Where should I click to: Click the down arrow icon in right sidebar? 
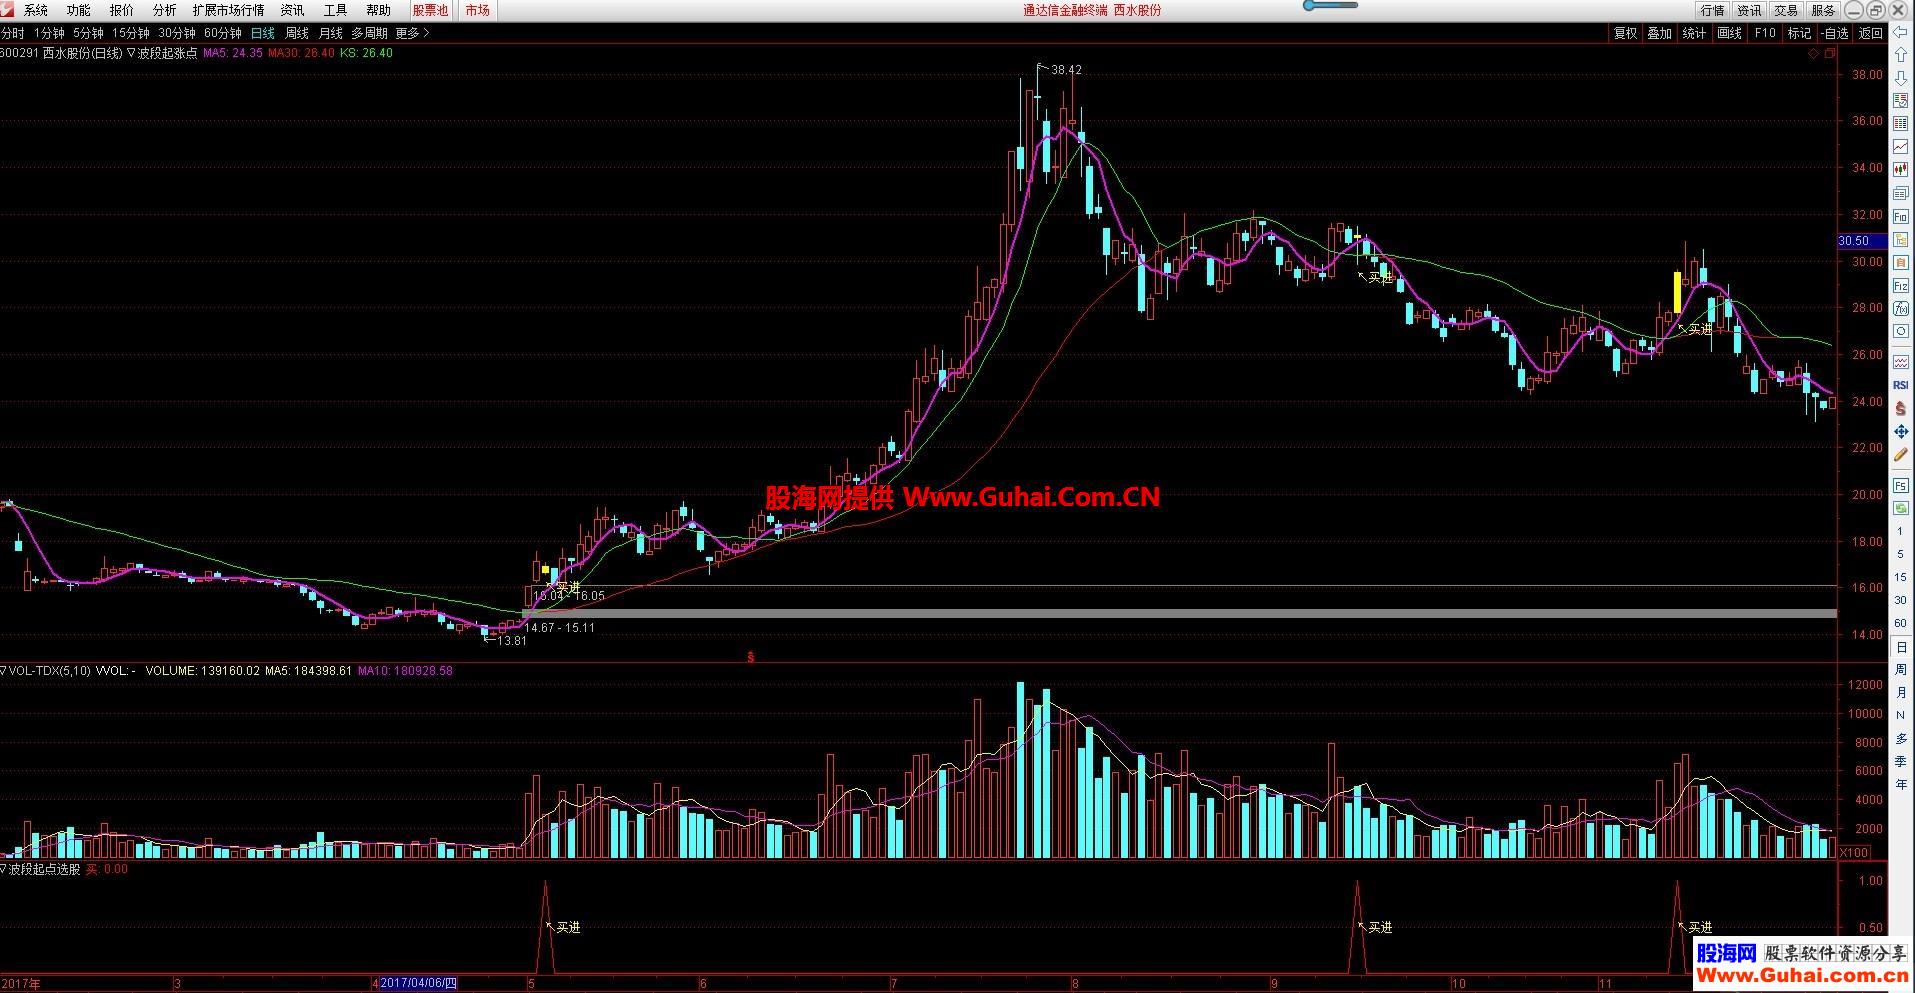pos(1900,78)
